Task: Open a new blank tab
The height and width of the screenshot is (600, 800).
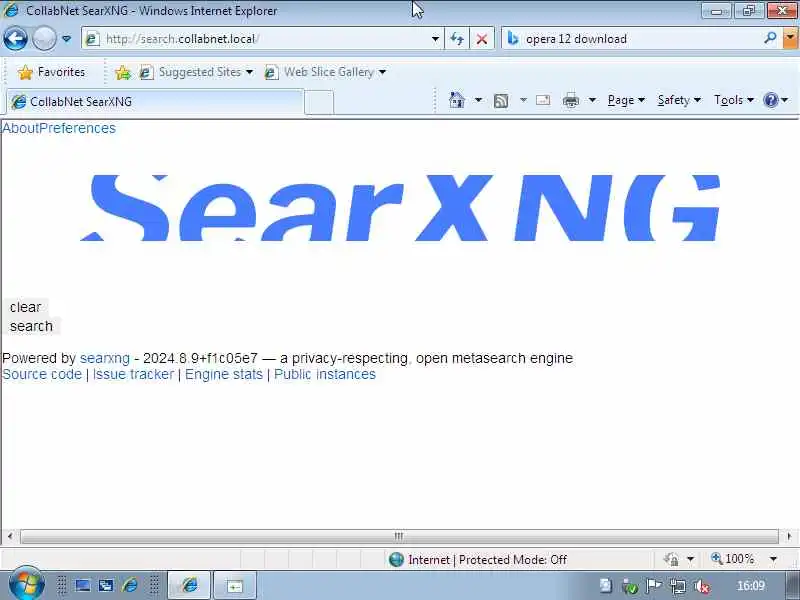Action: coord(319,102)
